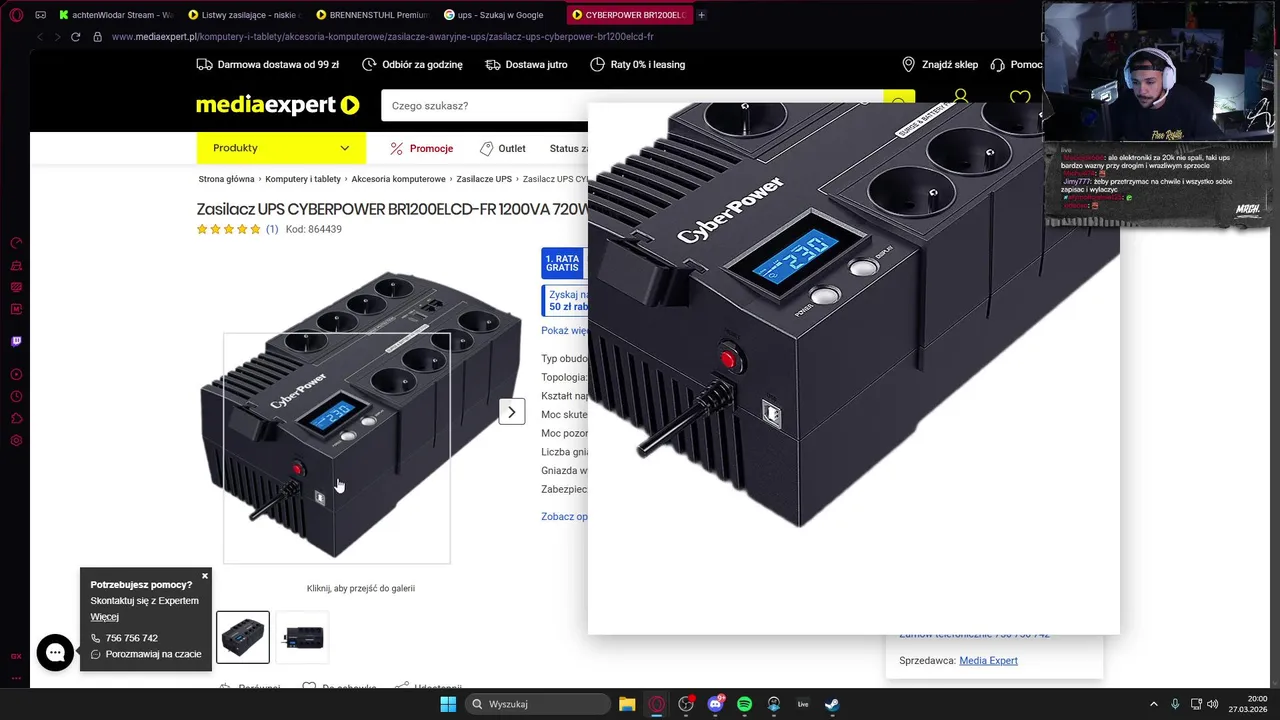
Task: Click the 'Więcej' link in help popup
Action: (104, 617)
